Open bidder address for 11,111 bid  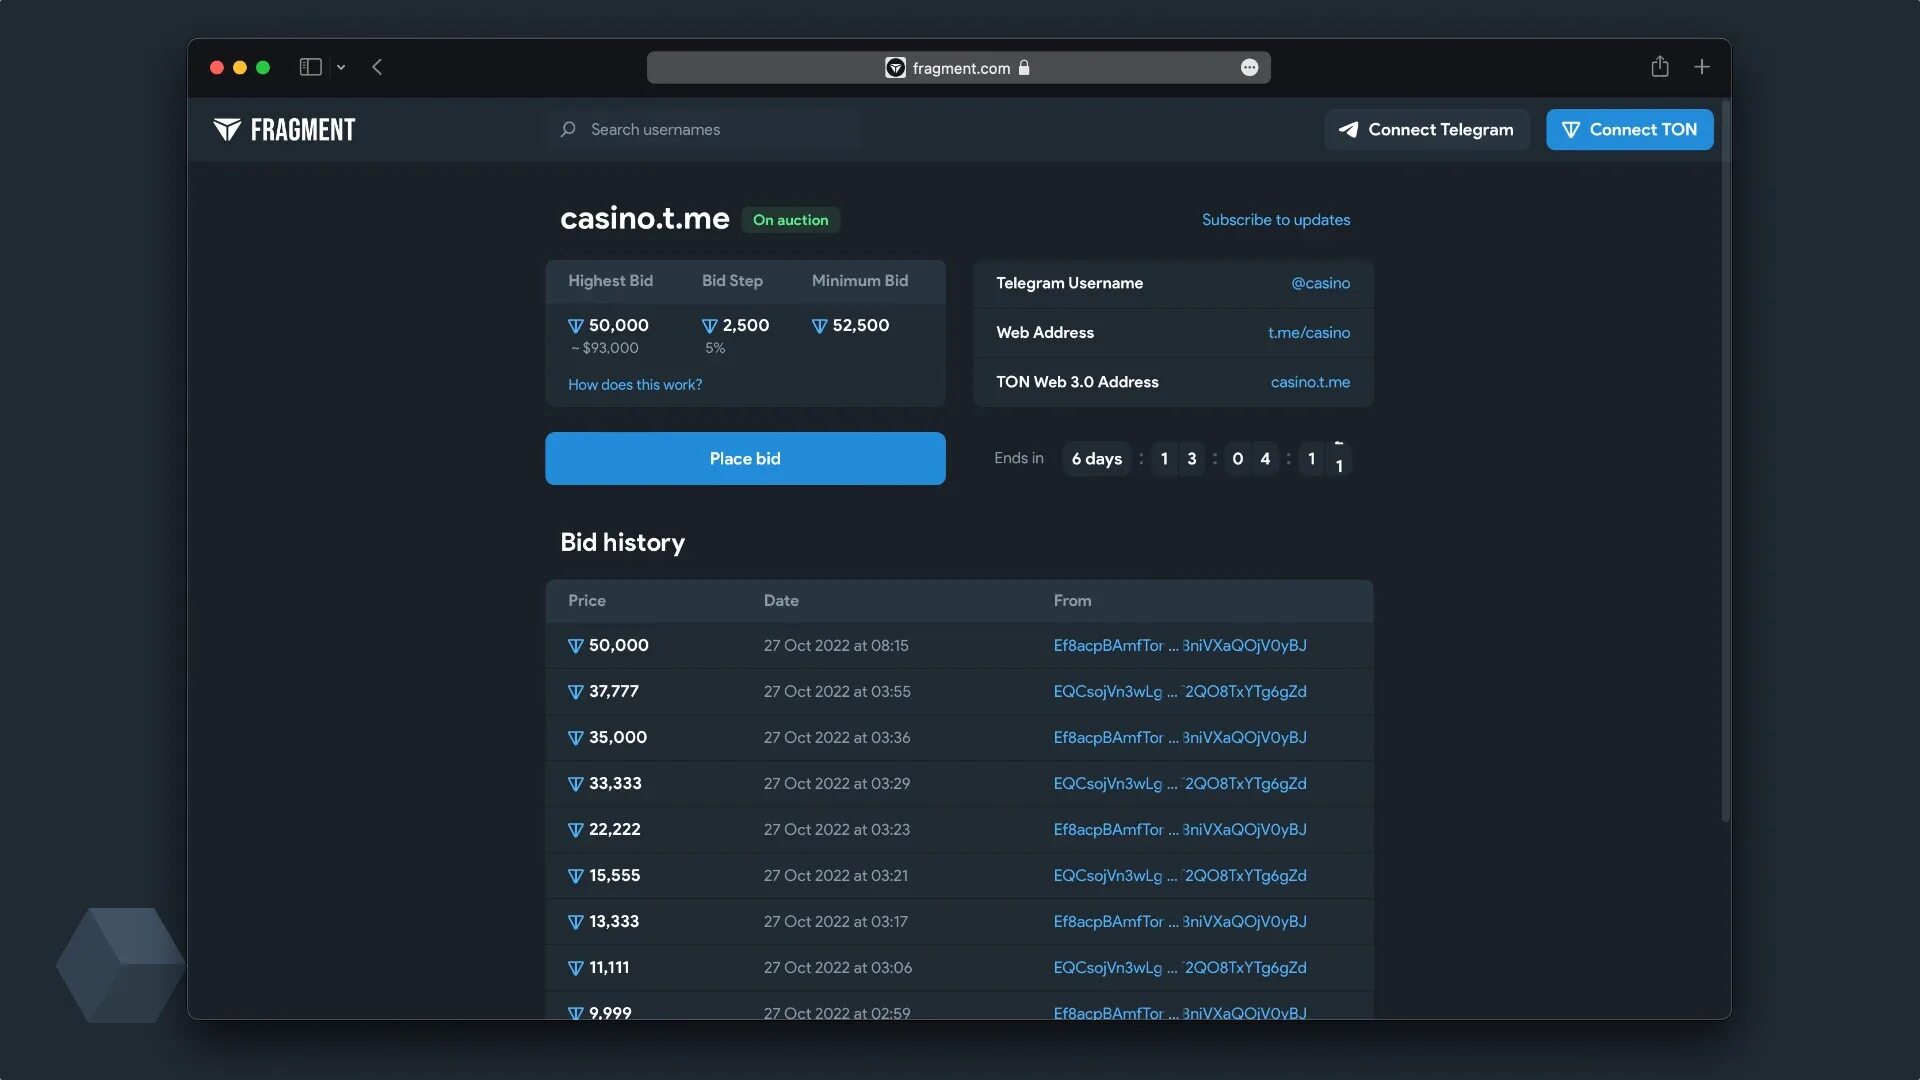click(1180, 968)
